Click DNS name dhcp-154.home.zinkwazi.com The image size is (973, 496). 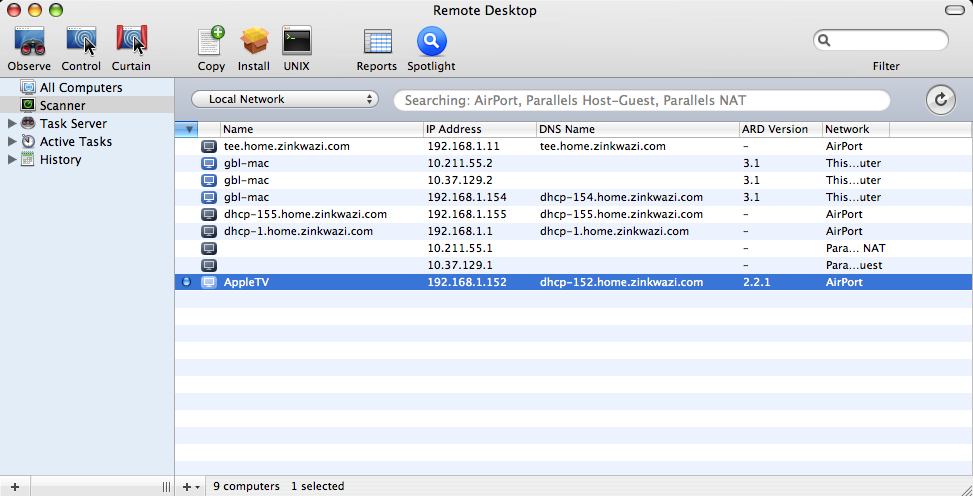(621, 197)
